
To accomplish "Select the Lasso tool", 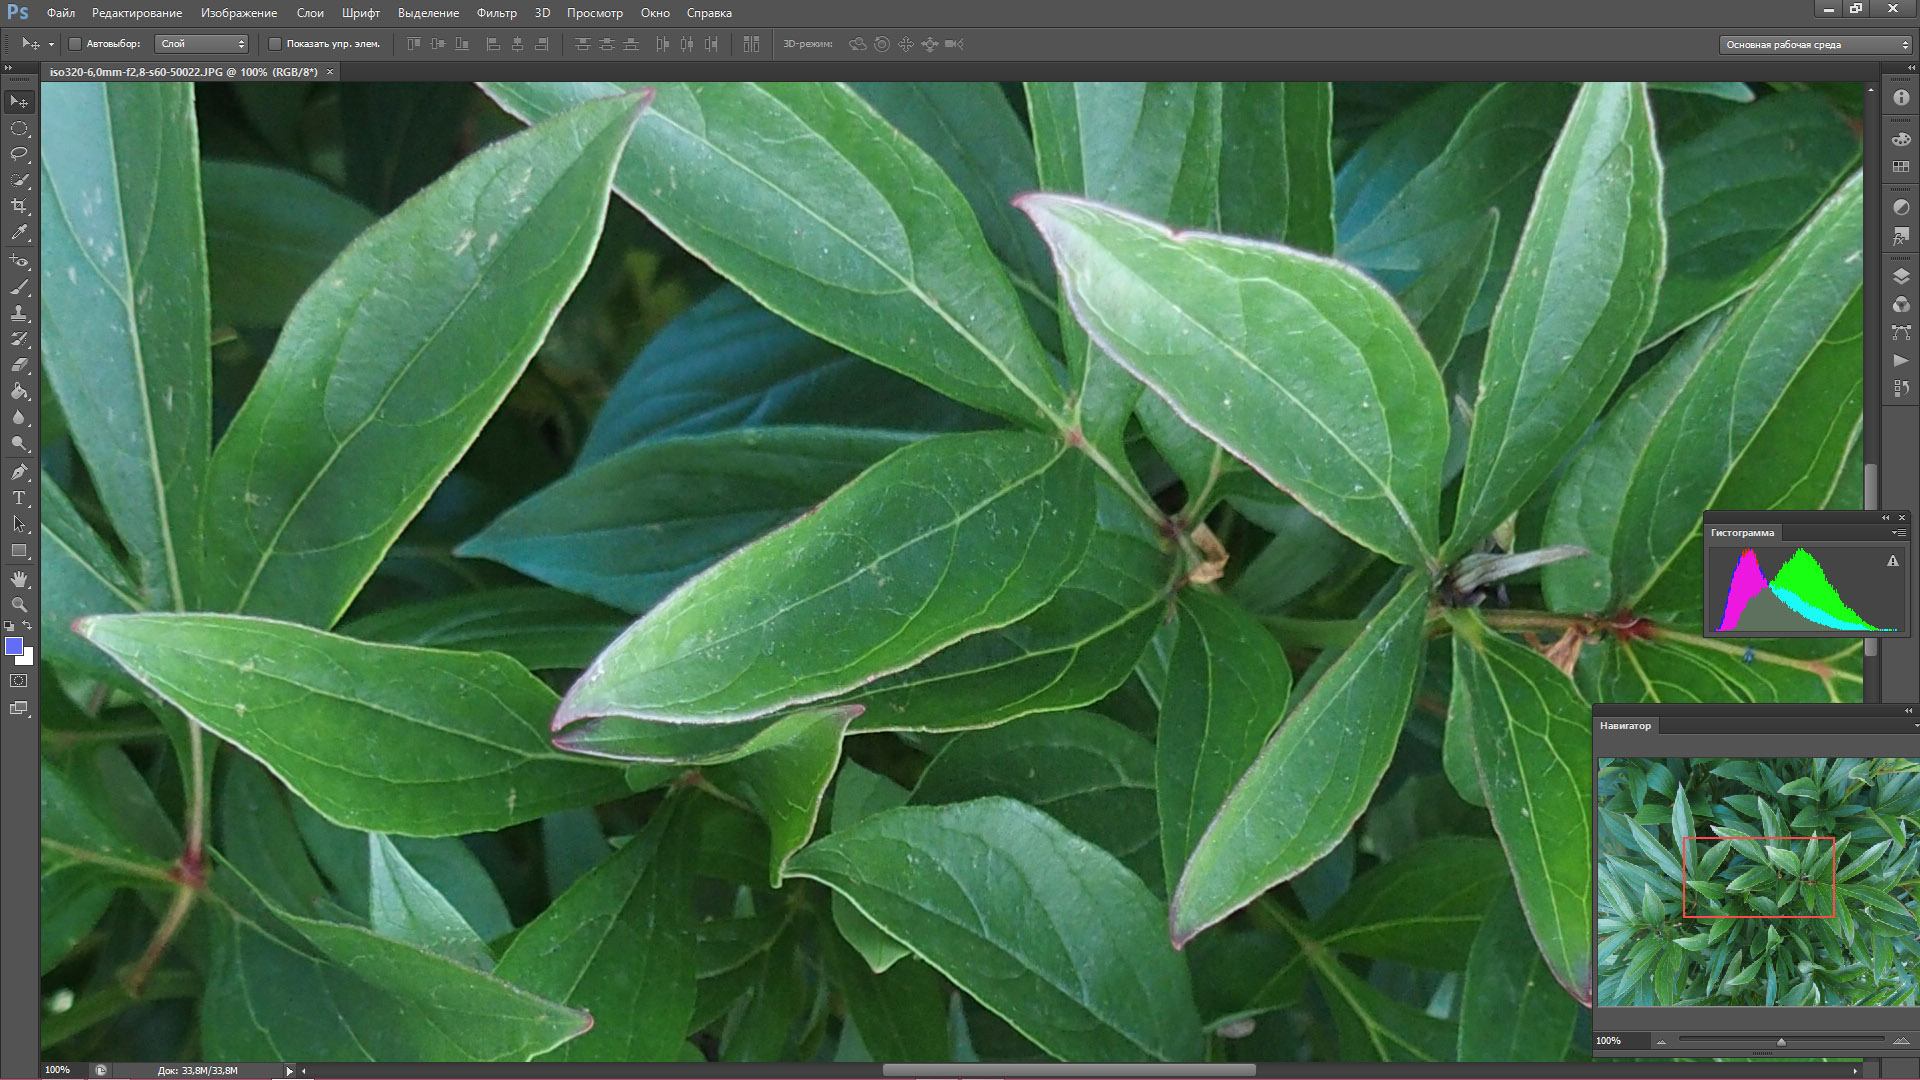I will pos(19,154).
